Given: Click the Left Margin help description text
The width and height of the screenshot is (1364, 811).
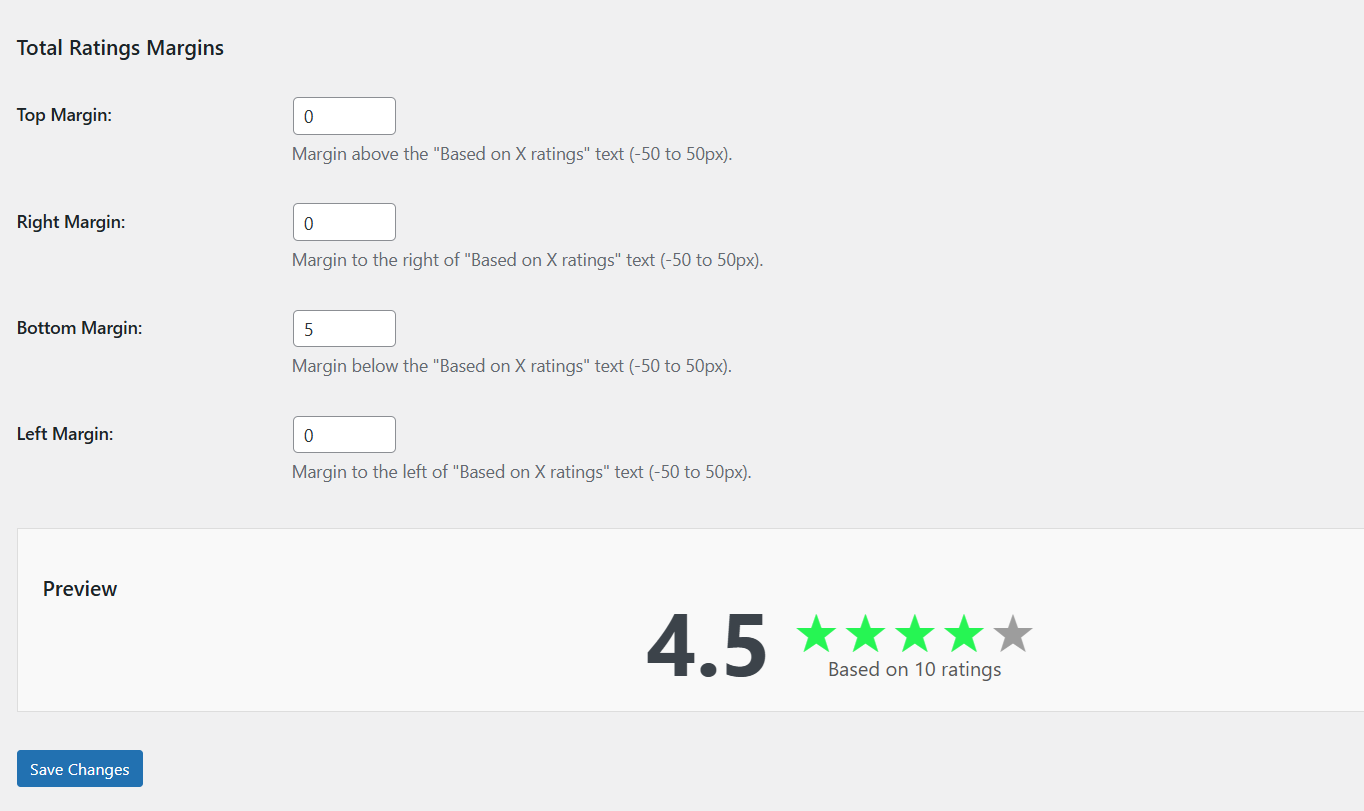Looking at the screenshot, I should point(522,472).
